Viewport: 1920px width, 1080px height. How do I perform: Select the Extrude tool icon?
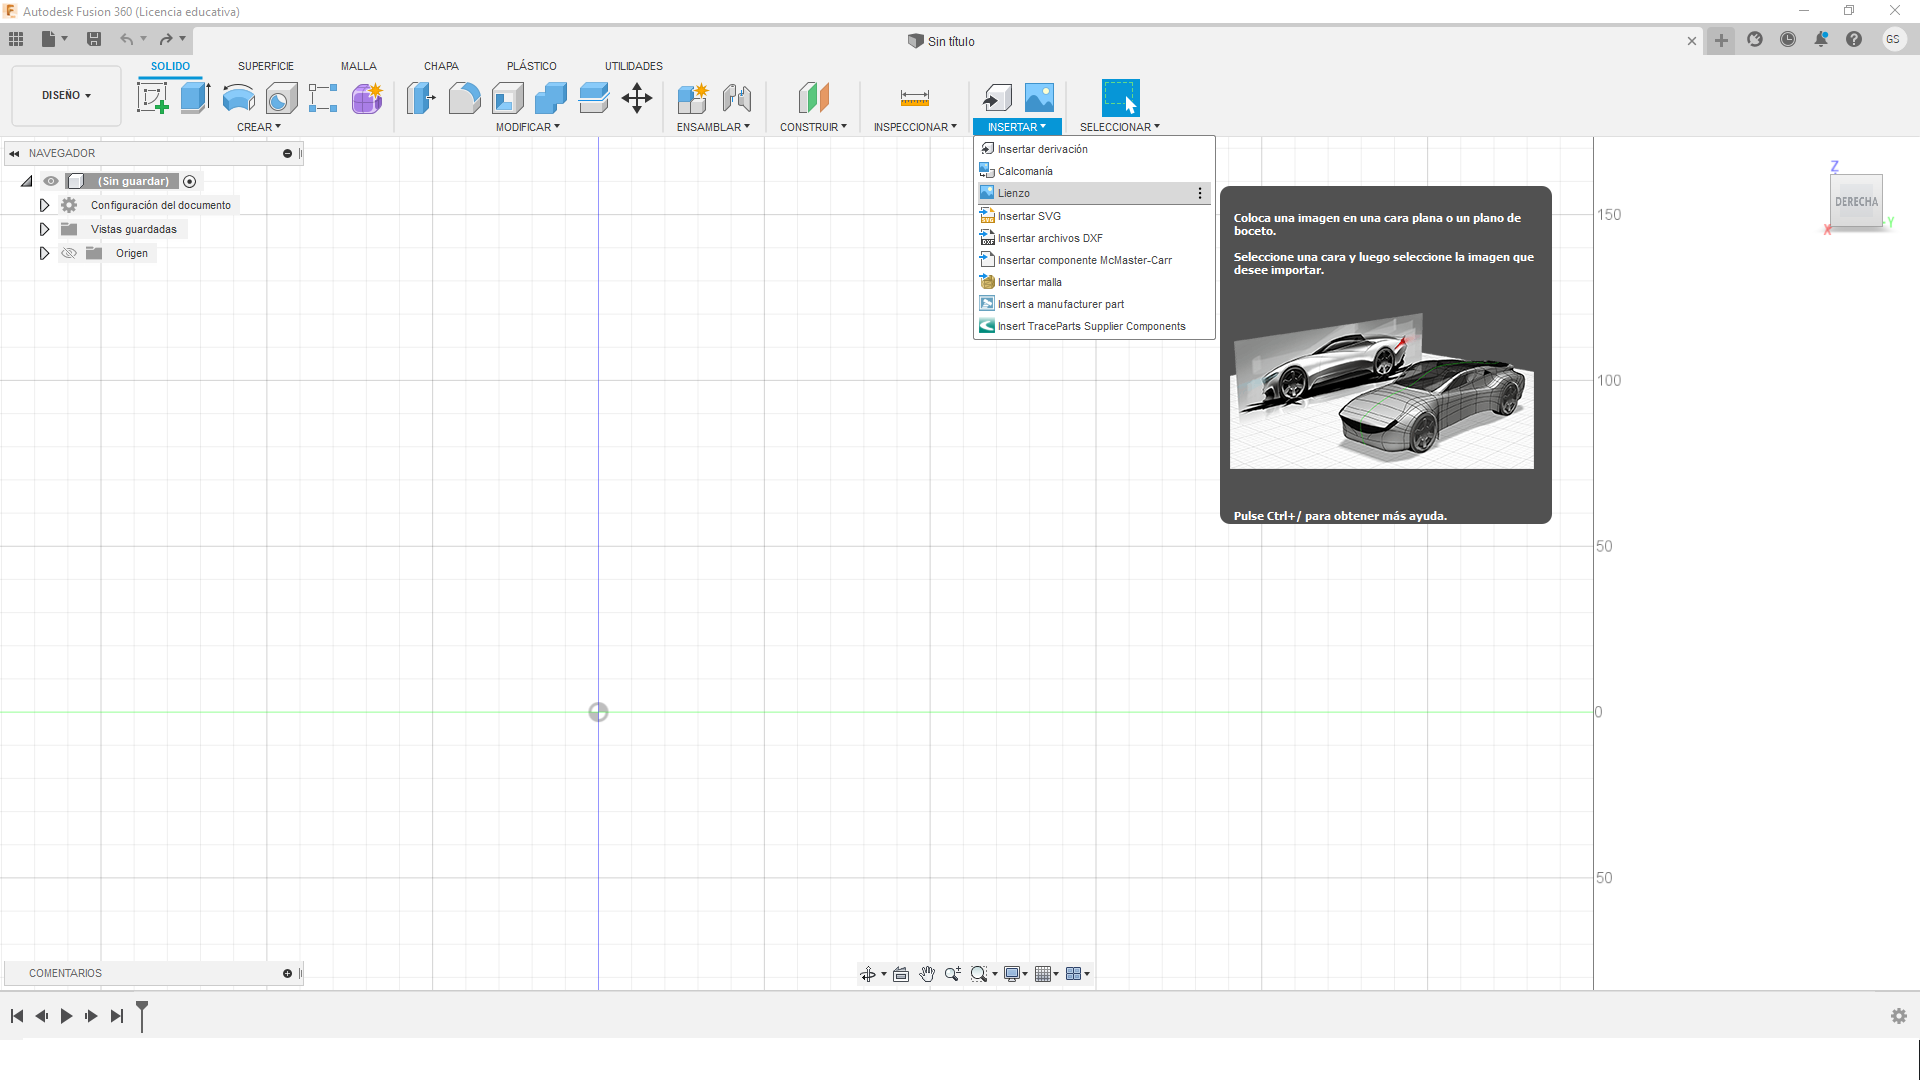click(x=195, y=98)
